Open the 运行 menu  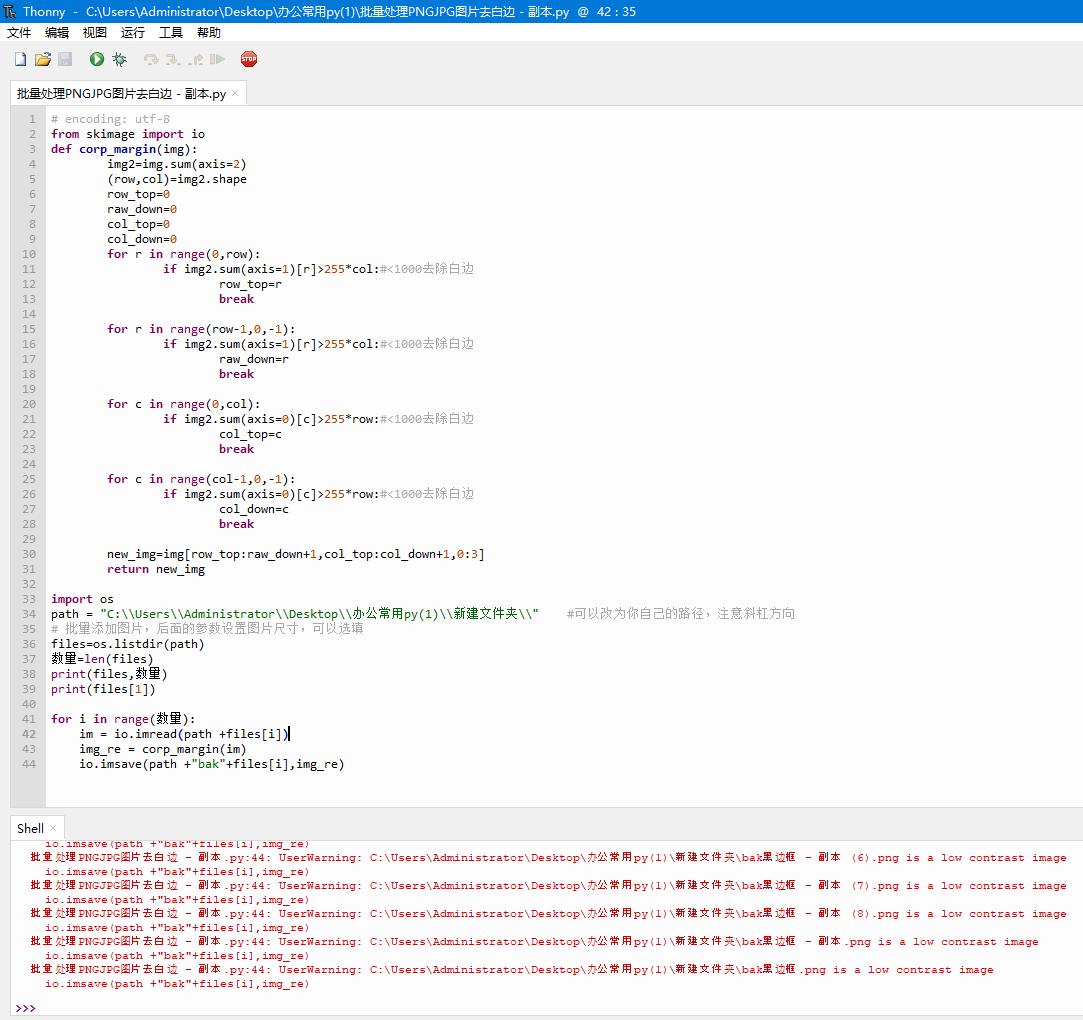(x=132, y=32)
